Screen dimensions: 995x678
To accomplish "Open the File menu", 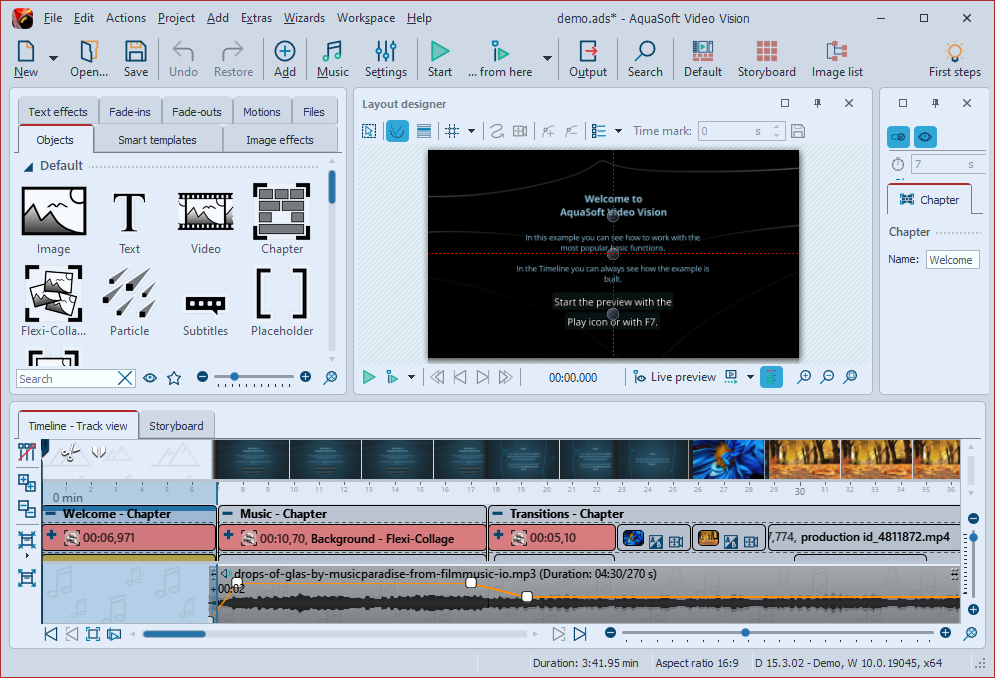I will click(53, 18).
